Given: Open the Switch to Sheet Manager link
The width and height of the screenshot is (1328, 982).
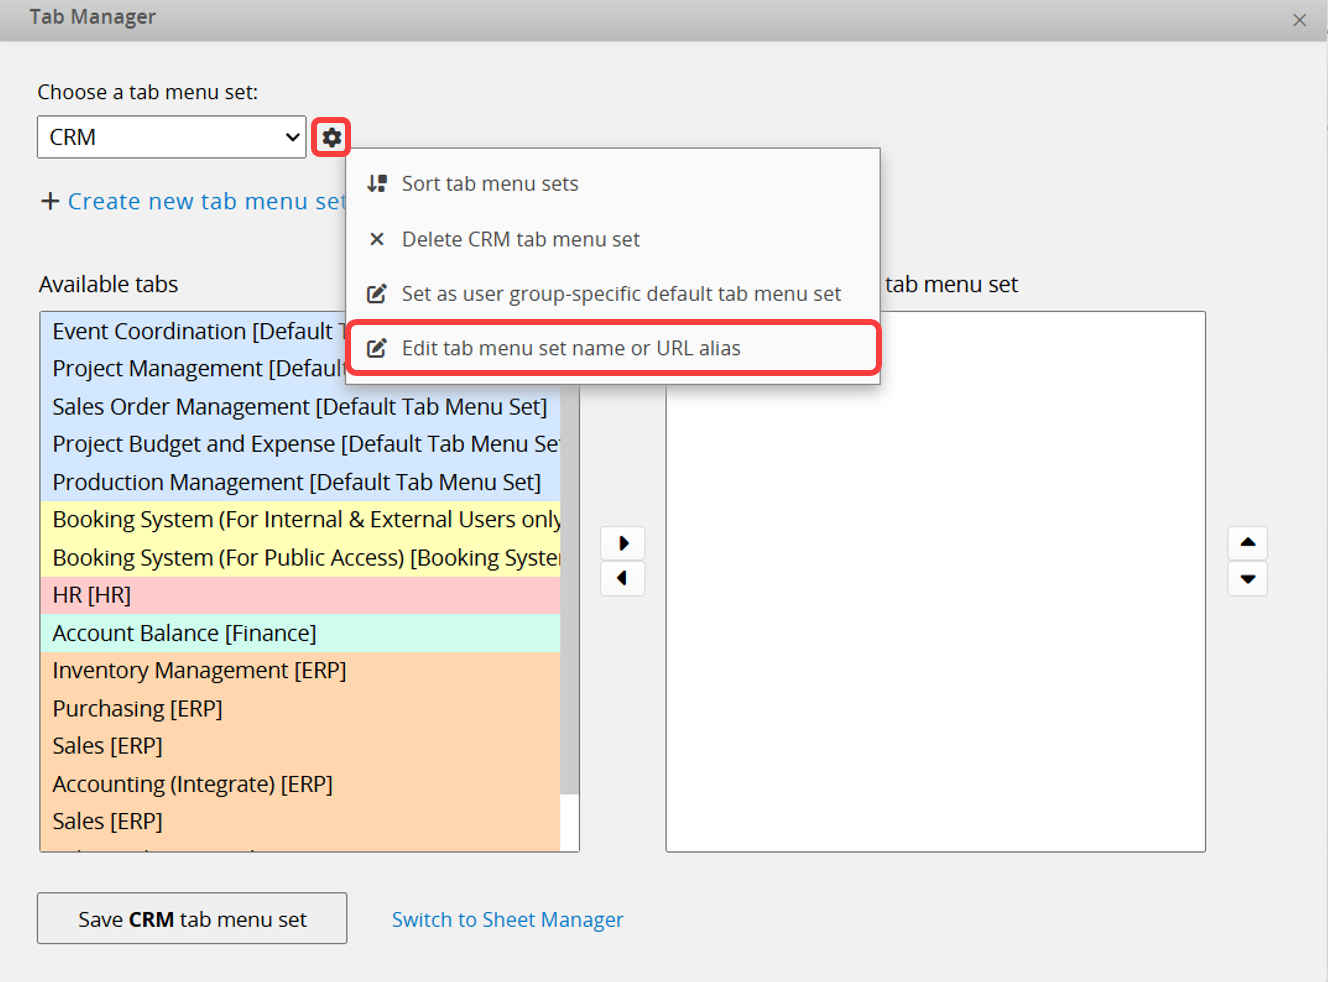Looking at the screenshot, I should 507,920.
